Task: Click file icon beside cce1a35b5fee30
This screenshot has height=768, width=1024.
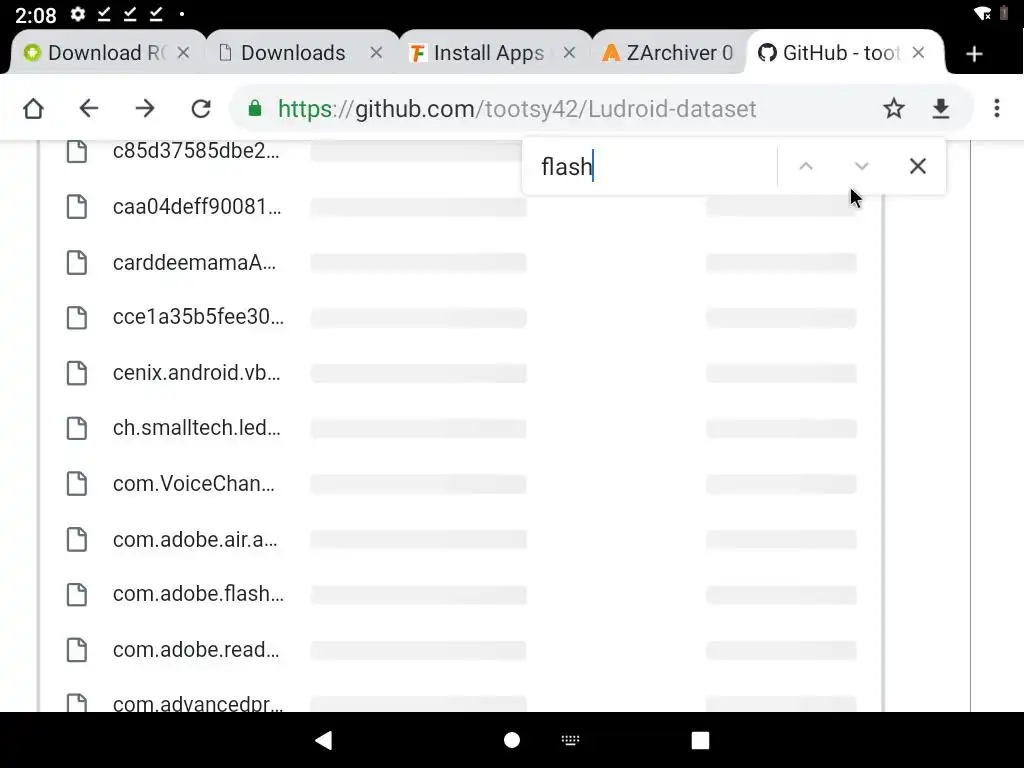Action: (x=77, y=317)
